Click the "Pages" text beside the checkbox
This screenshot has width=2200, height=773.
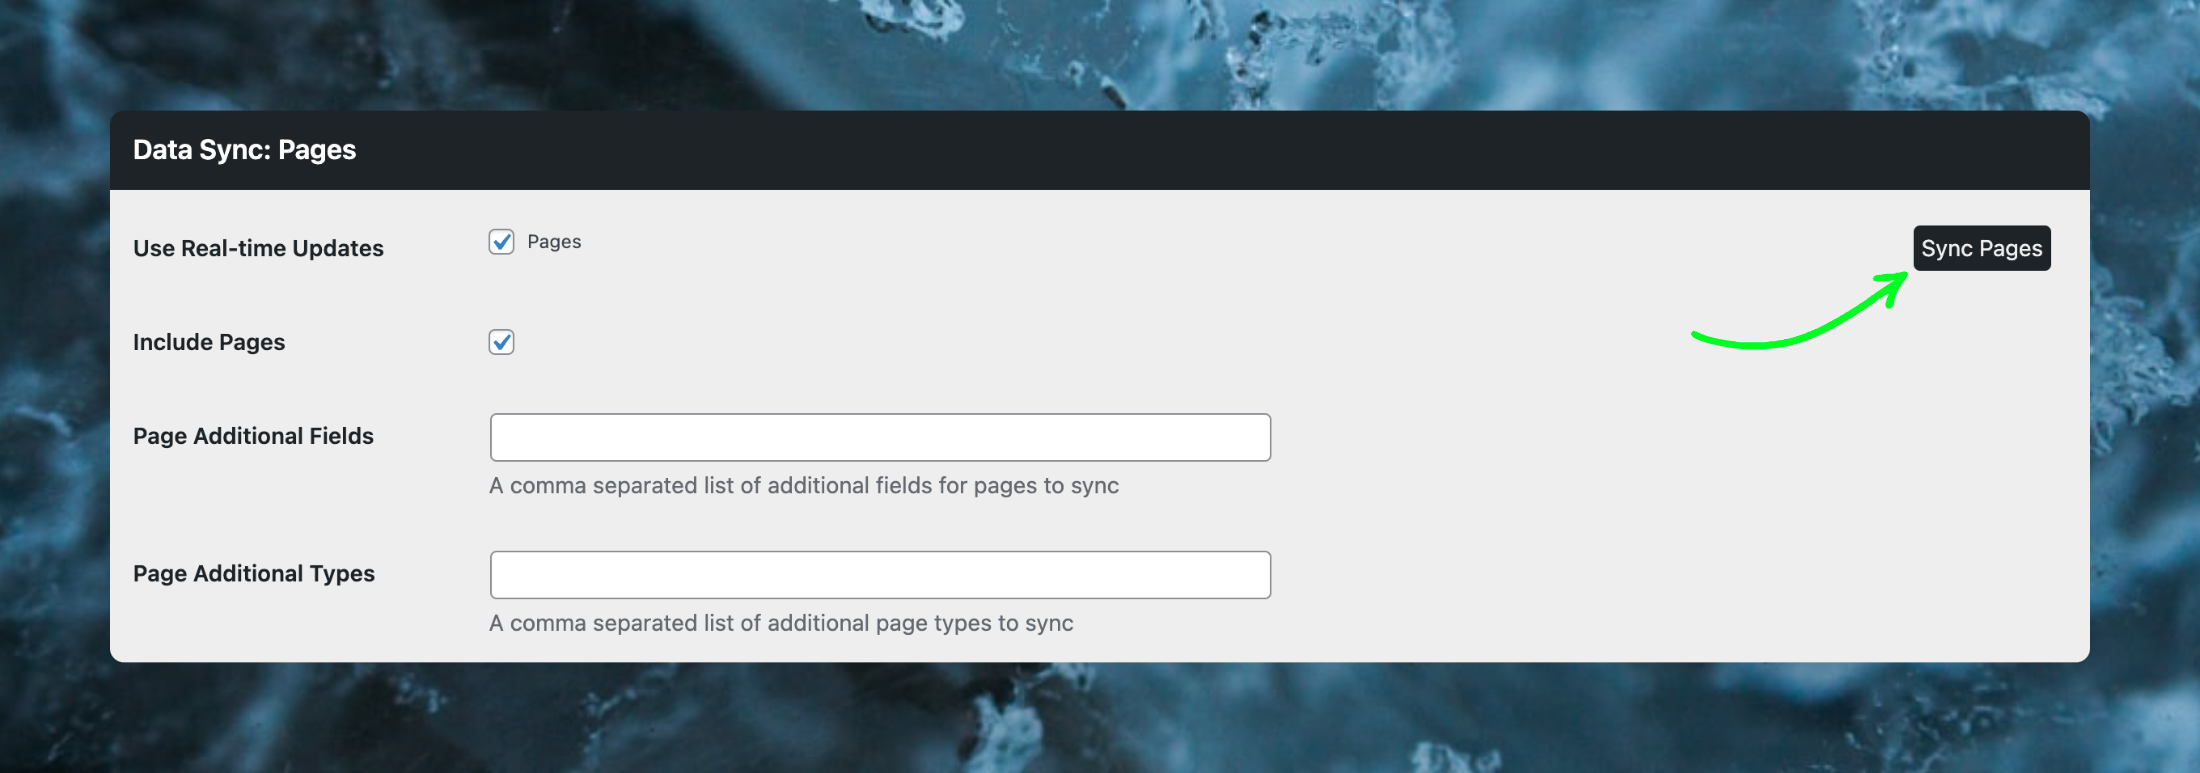[x=554, y=242]
